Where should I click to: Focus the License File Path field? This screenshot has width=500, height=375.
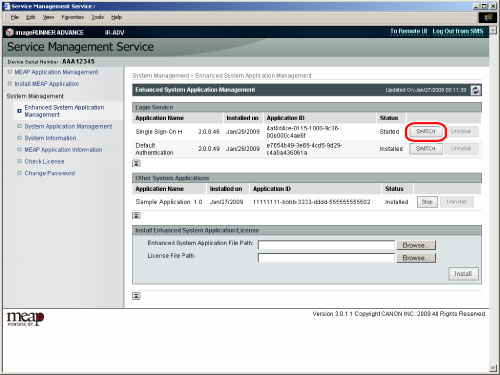click(x=326, y=258)
